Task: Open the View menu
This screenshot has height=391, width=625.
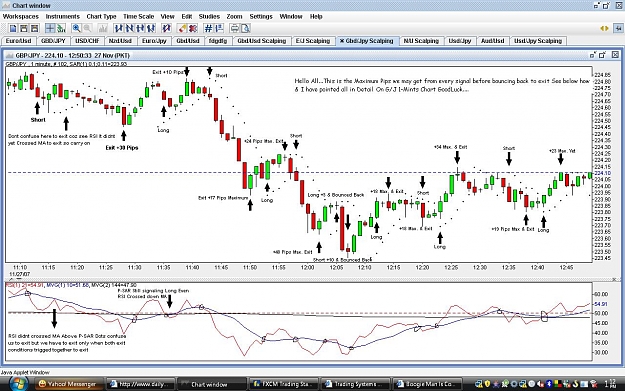Action: click(167, 16)
